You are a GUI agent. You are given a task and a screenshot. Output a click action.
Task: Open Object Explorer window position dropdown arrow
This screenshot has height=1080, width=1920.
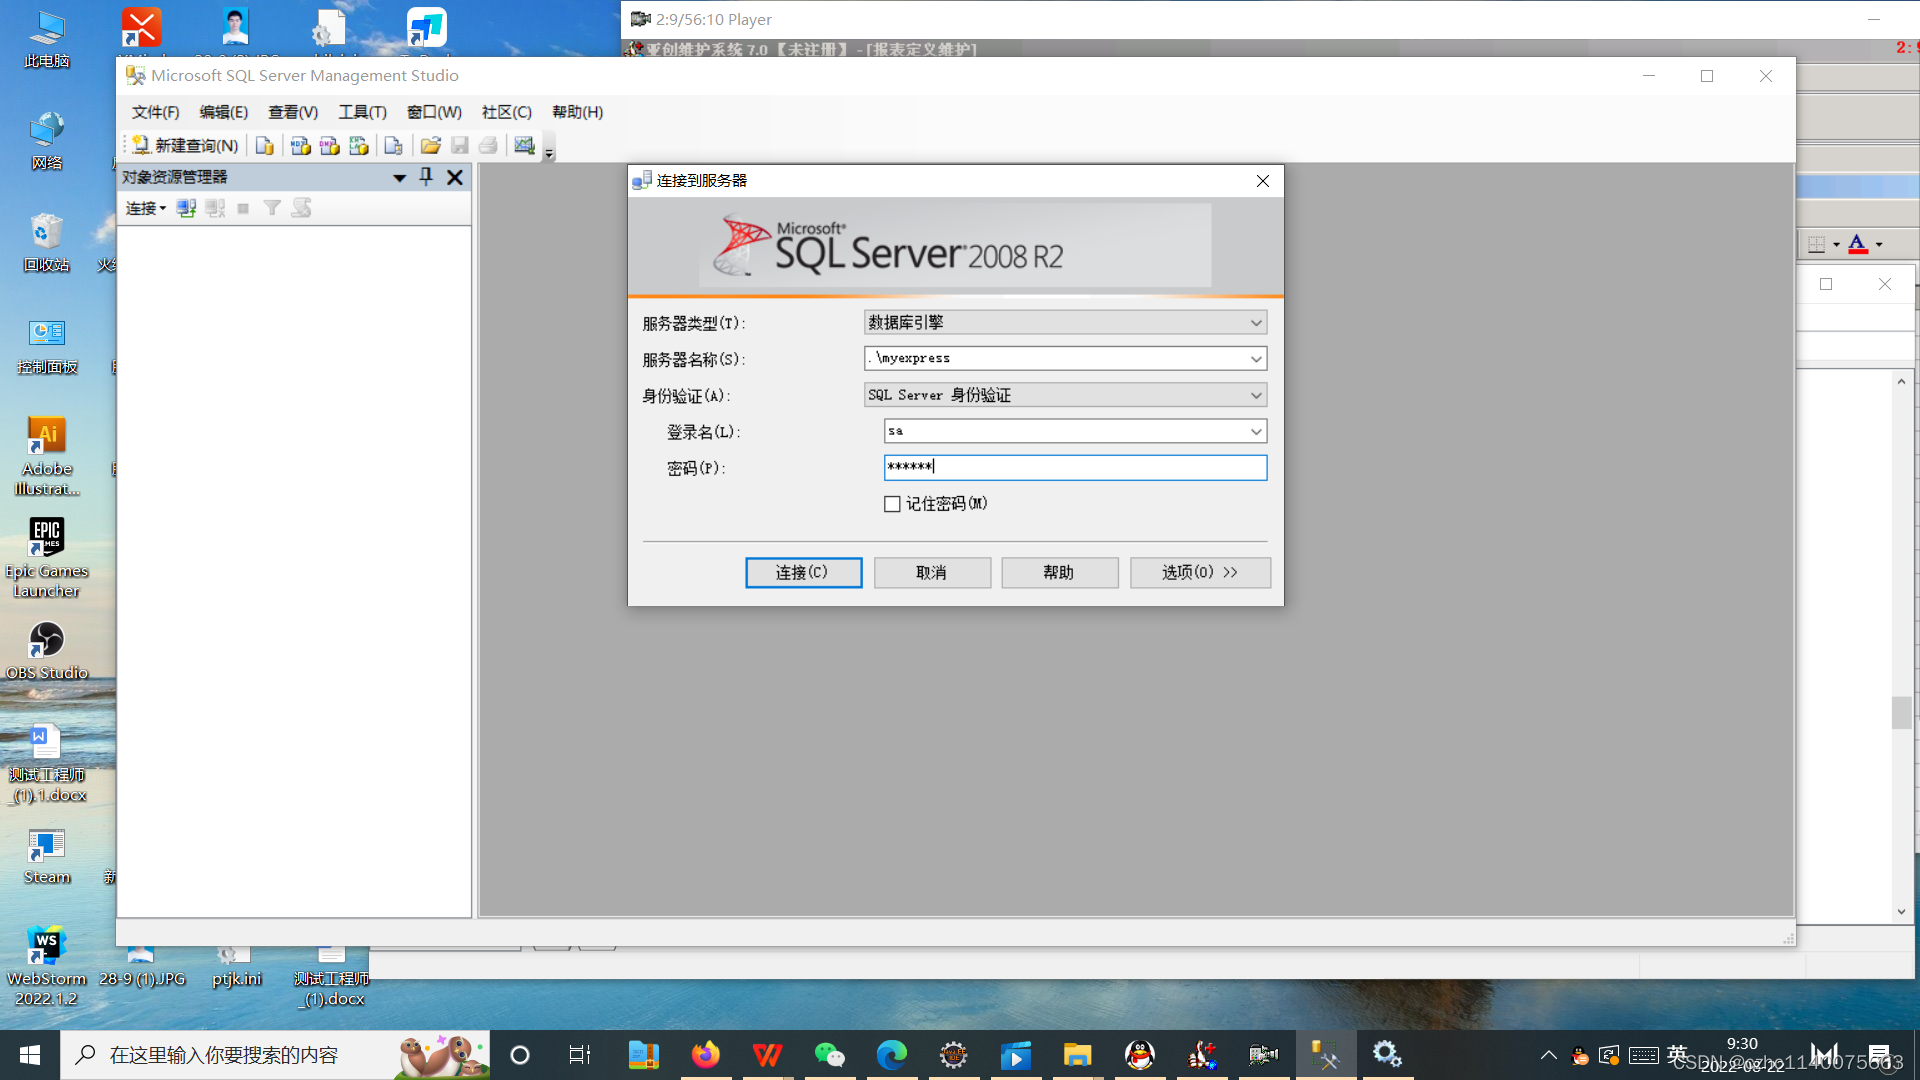coord(399,178)
